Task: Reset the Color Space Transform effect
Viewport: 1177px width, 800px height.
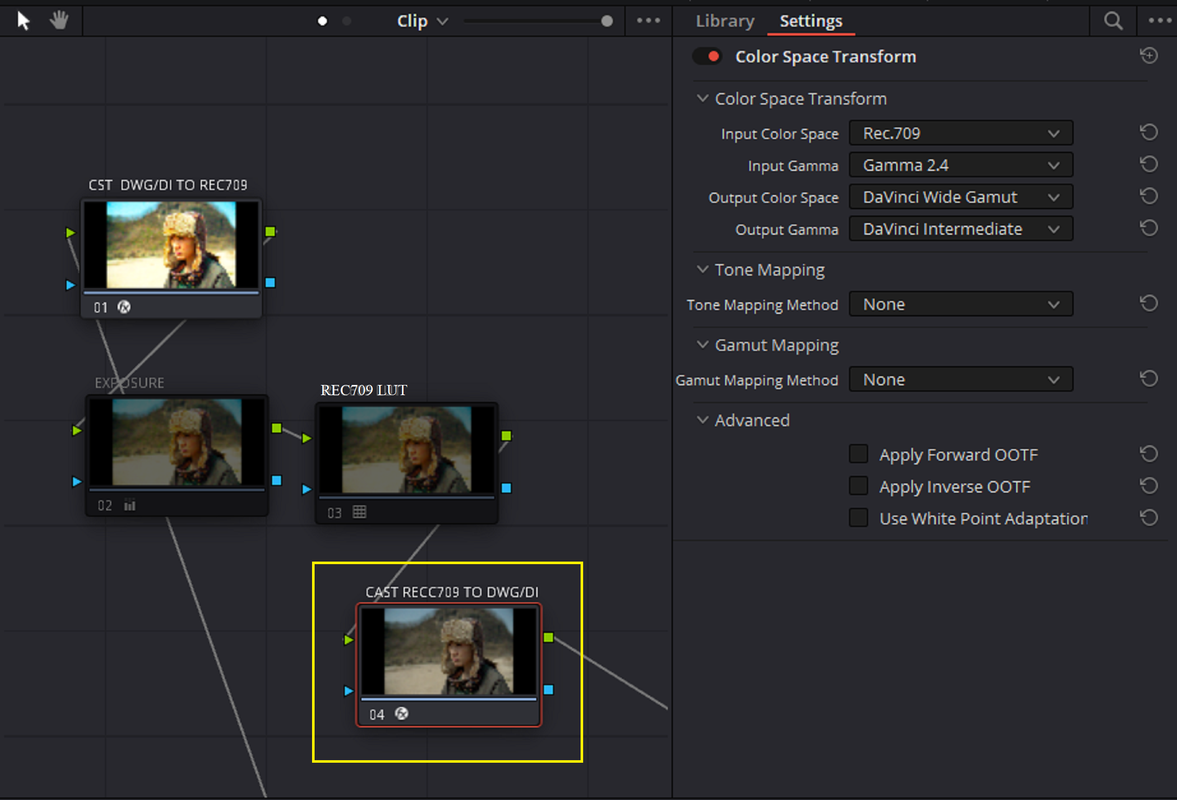Action: tap(1148, 56)
